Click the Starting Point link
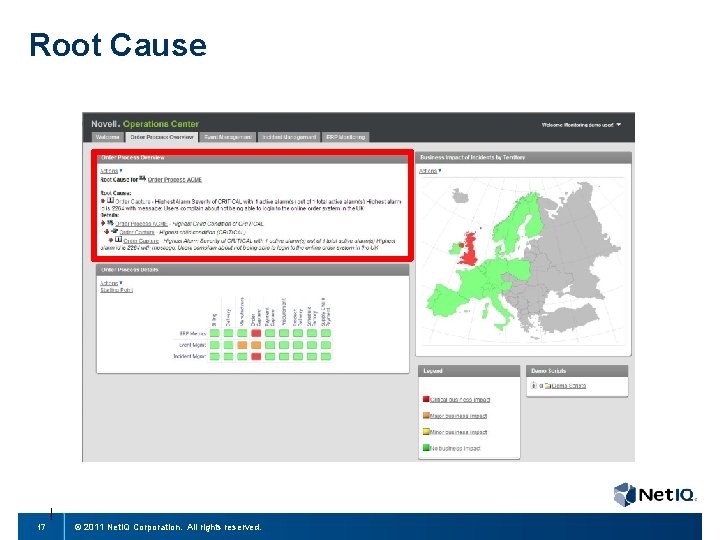Viewport: 720px width, 540px height. [116, 290]
